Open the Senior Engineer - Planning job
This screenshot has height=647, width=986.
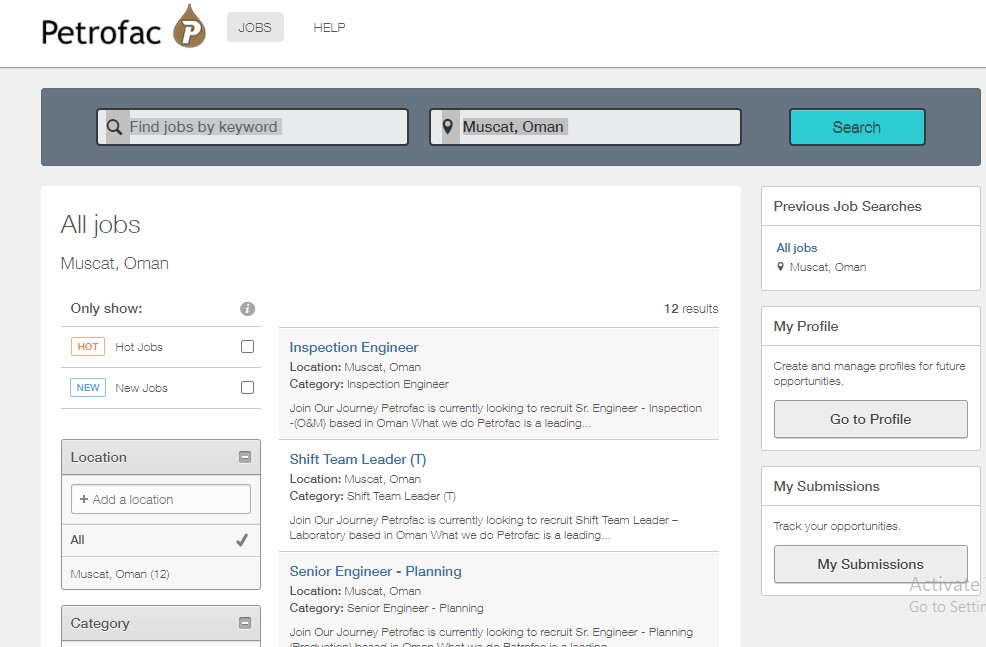pos(375,571)
